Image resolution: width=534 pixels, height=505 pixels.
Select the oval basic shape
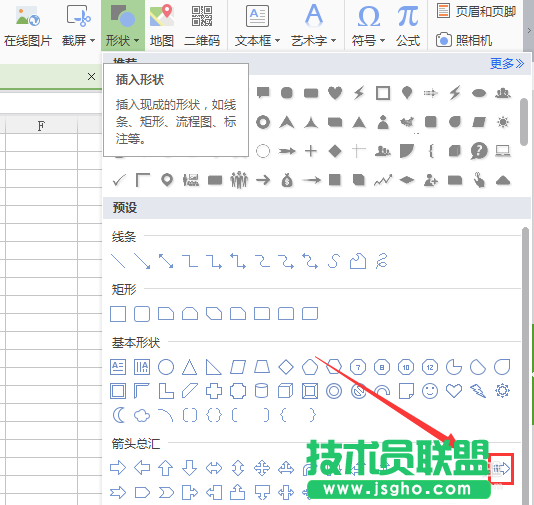coord(166,367)
